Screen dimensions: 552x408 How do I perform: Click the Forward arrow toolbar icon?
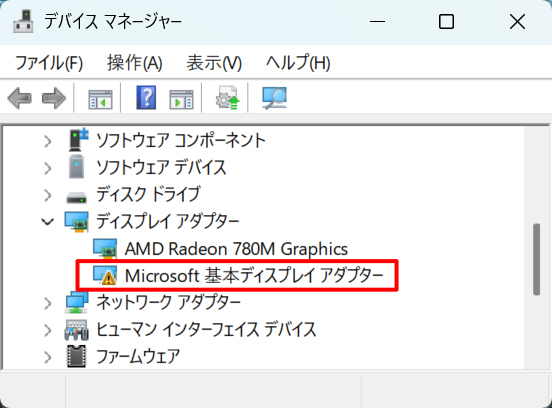coord(54,98)
